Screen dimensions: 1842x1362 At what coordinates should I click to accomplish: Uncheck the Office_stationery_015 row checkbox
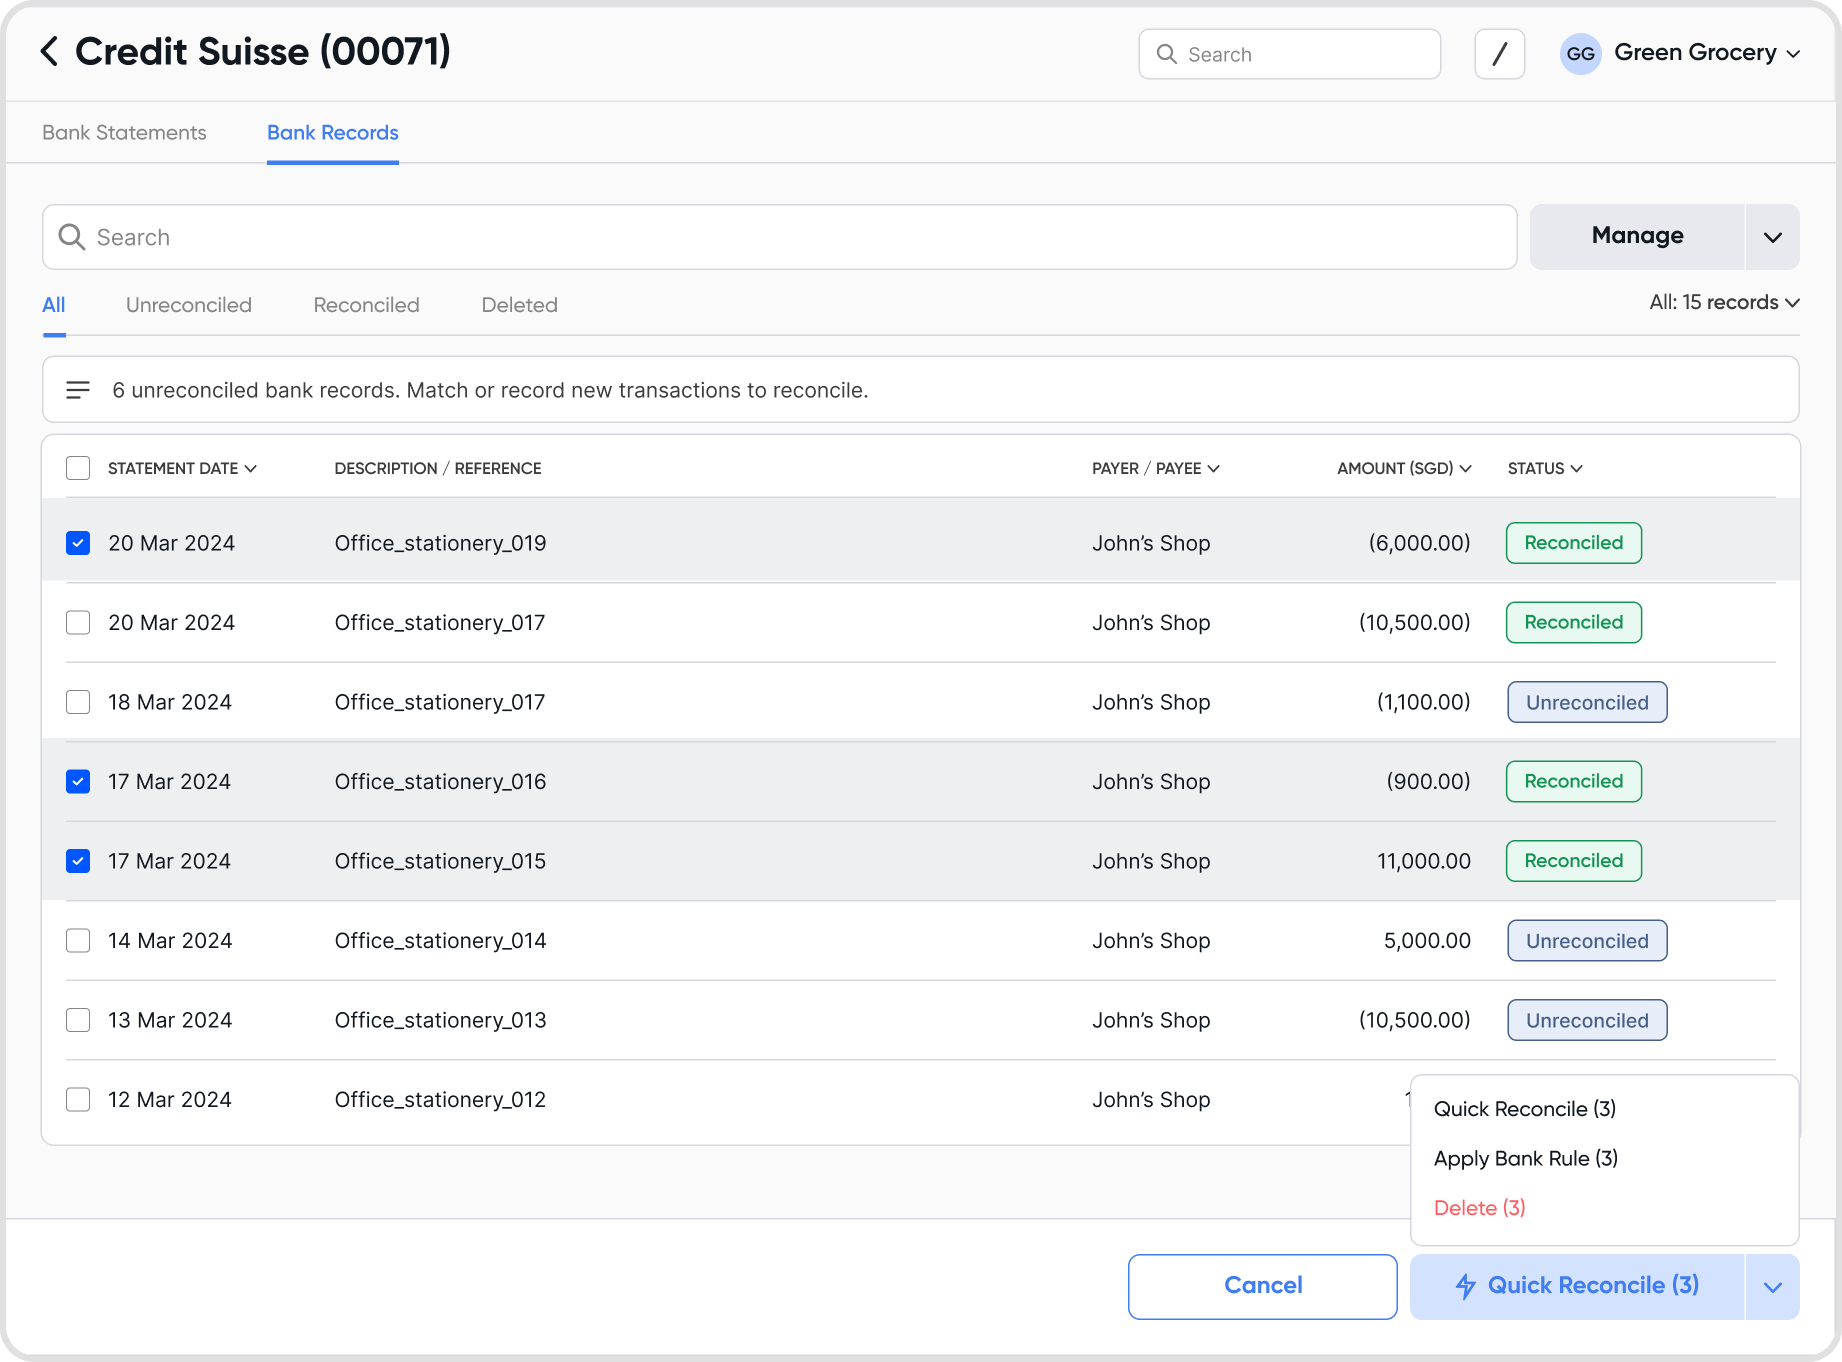pyautogui.click(x=78, y=861)
